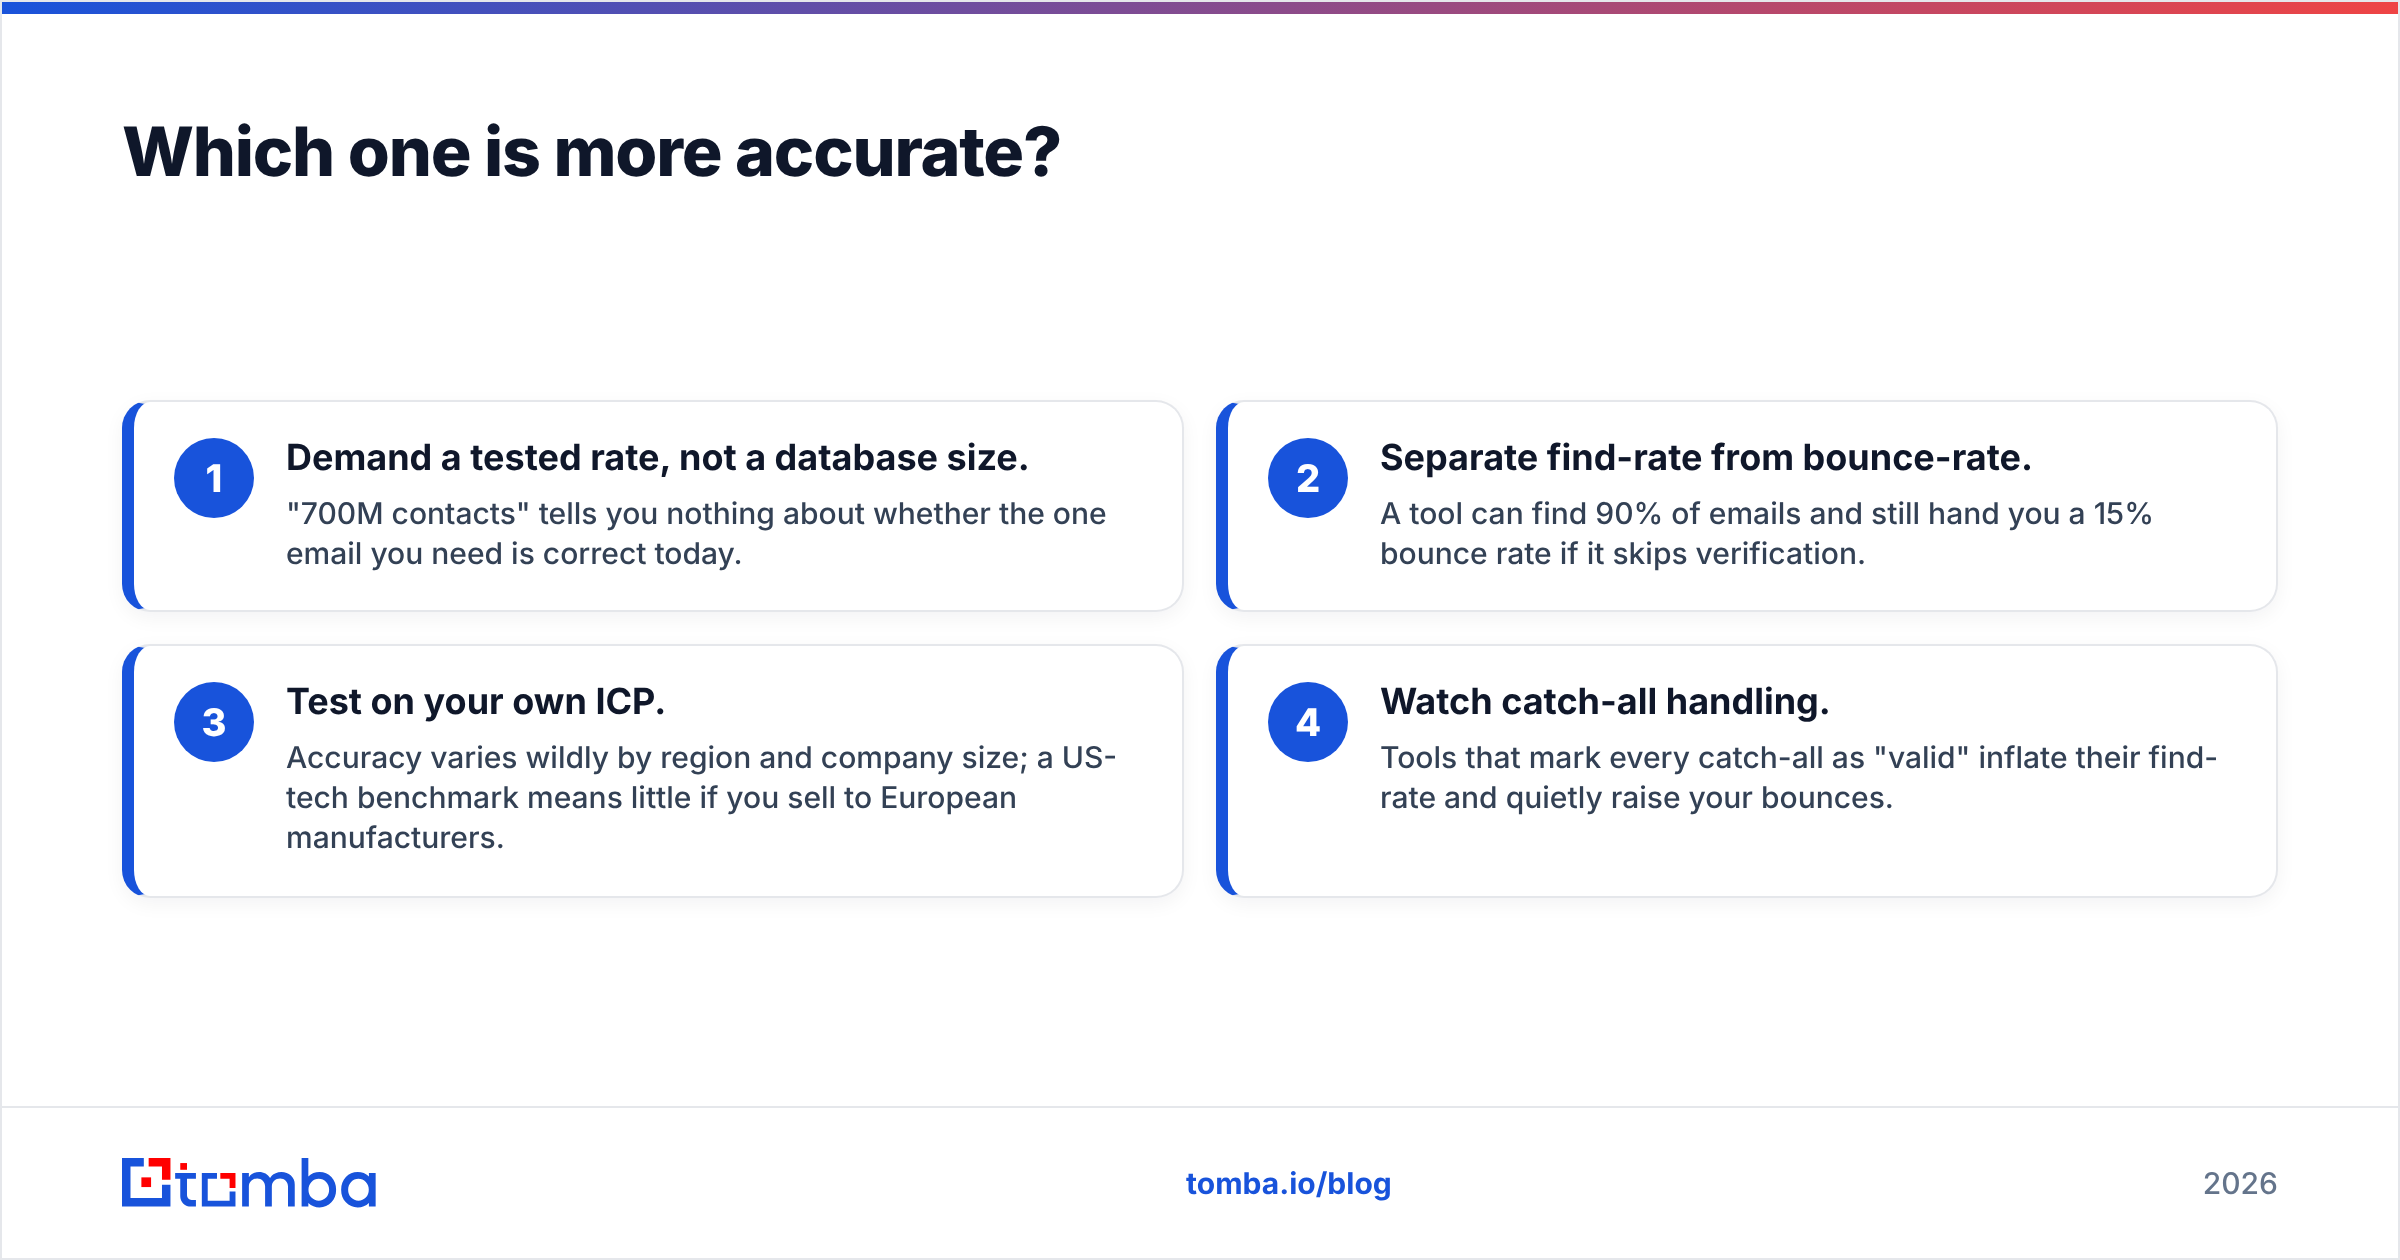Click the 2026 year label

[2240, 1183]
